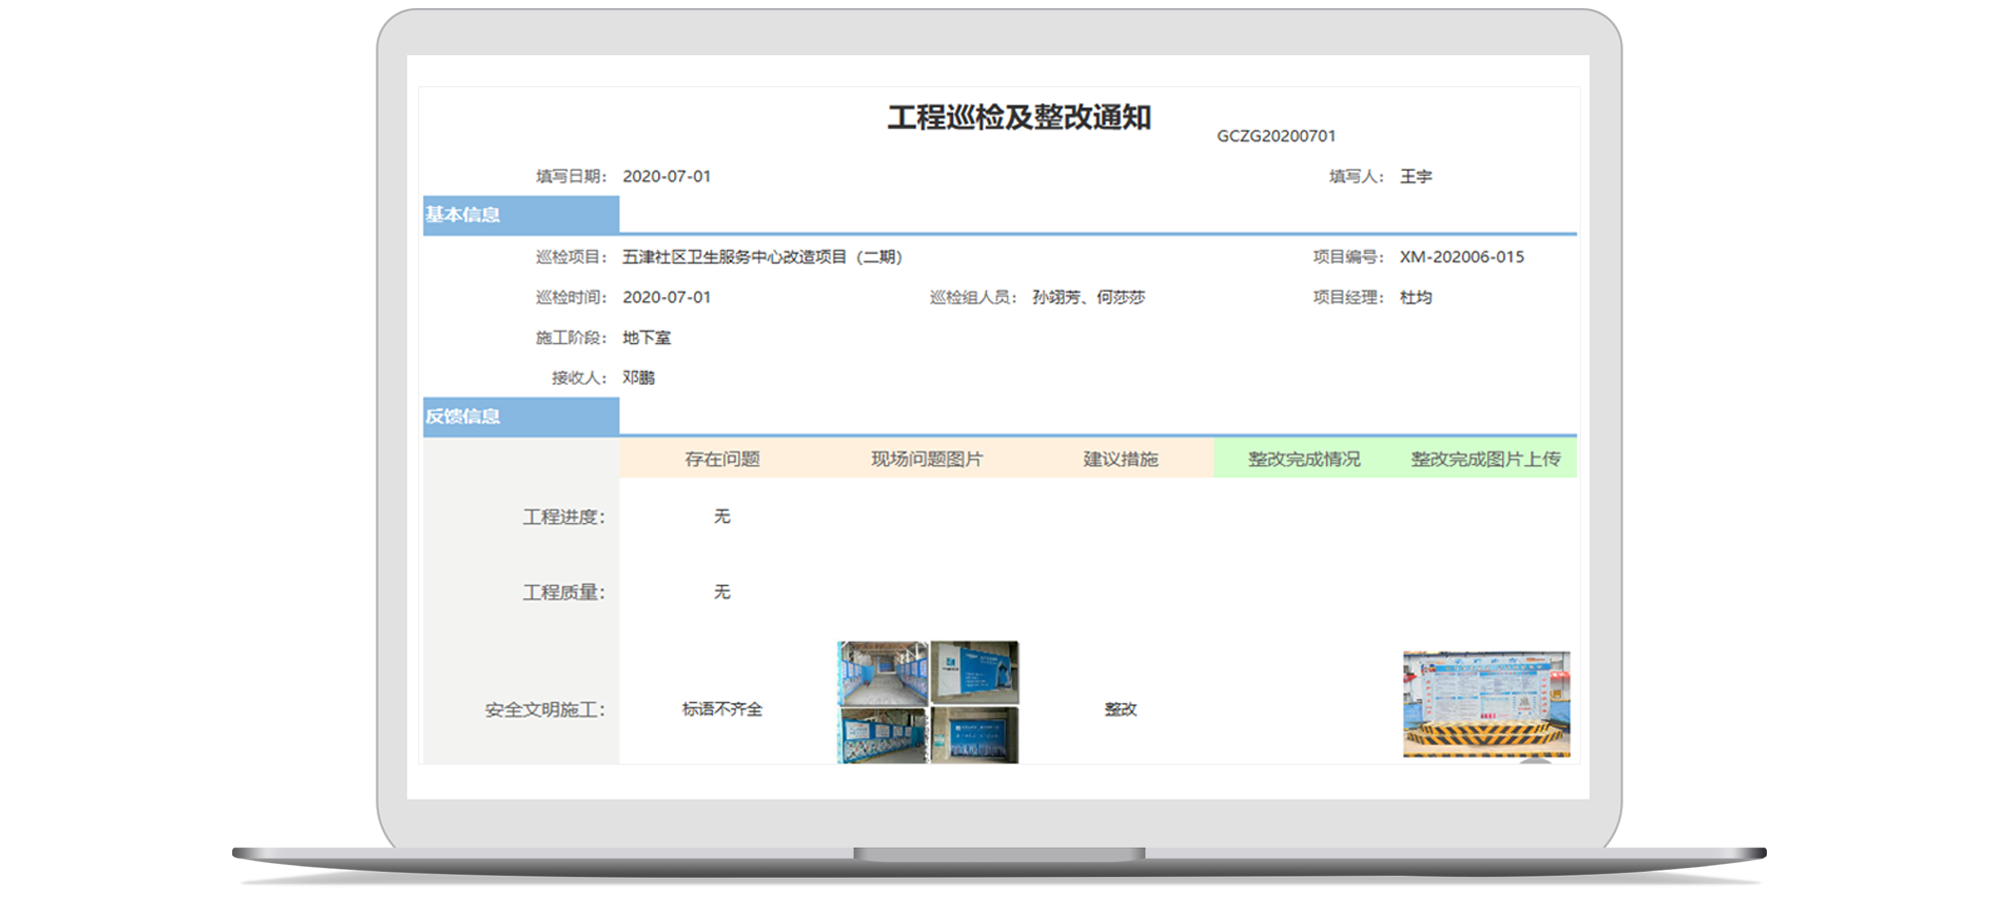This screenshot has height=897, width=2000.
Task: View the uploaded rectification completed notice-board photo
Action: [x=1486, y=704]
